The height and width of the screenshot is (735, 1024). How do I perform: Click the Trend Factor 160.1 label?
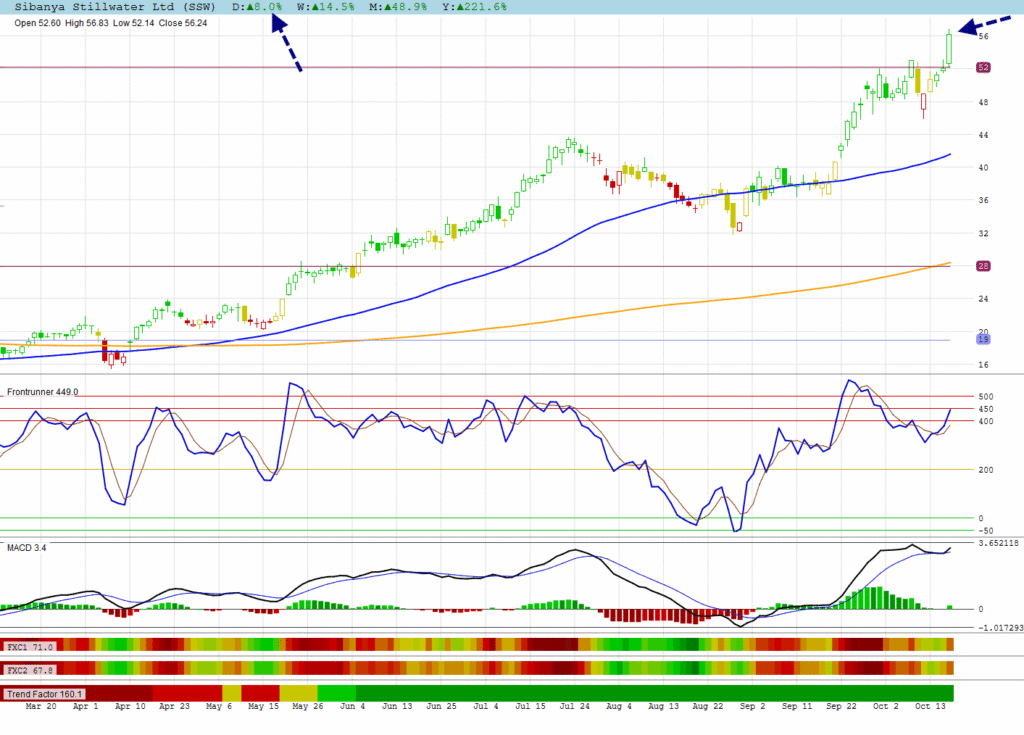(x=45, y=693)
